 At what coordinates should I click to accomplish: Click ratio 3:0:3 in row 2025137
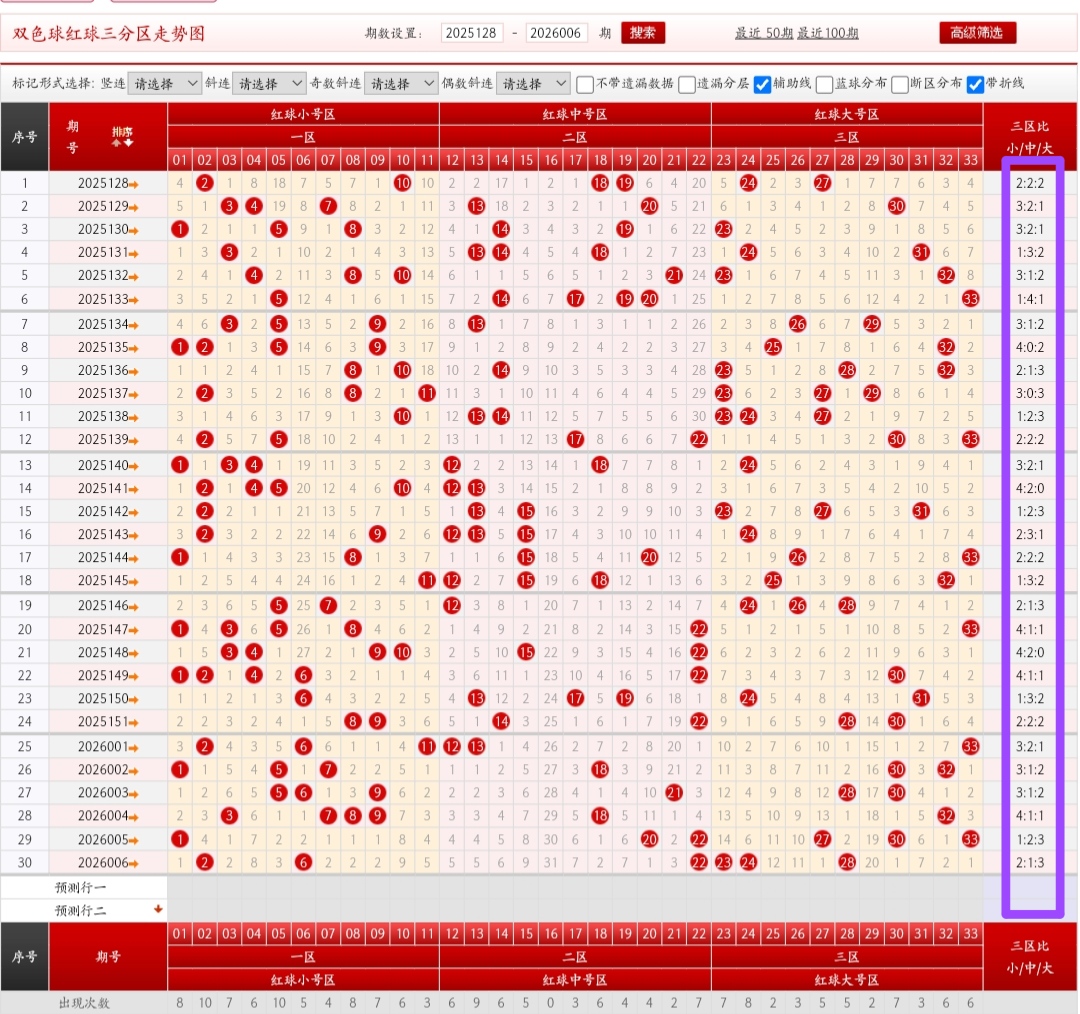pyautogui.click(x=1030, y=393)
